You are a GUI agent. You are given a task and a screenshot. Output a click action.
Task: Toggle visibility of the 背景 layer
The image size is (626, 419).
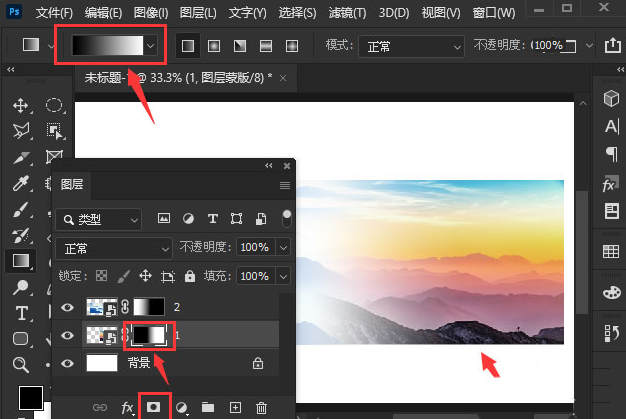pos(68,363)
